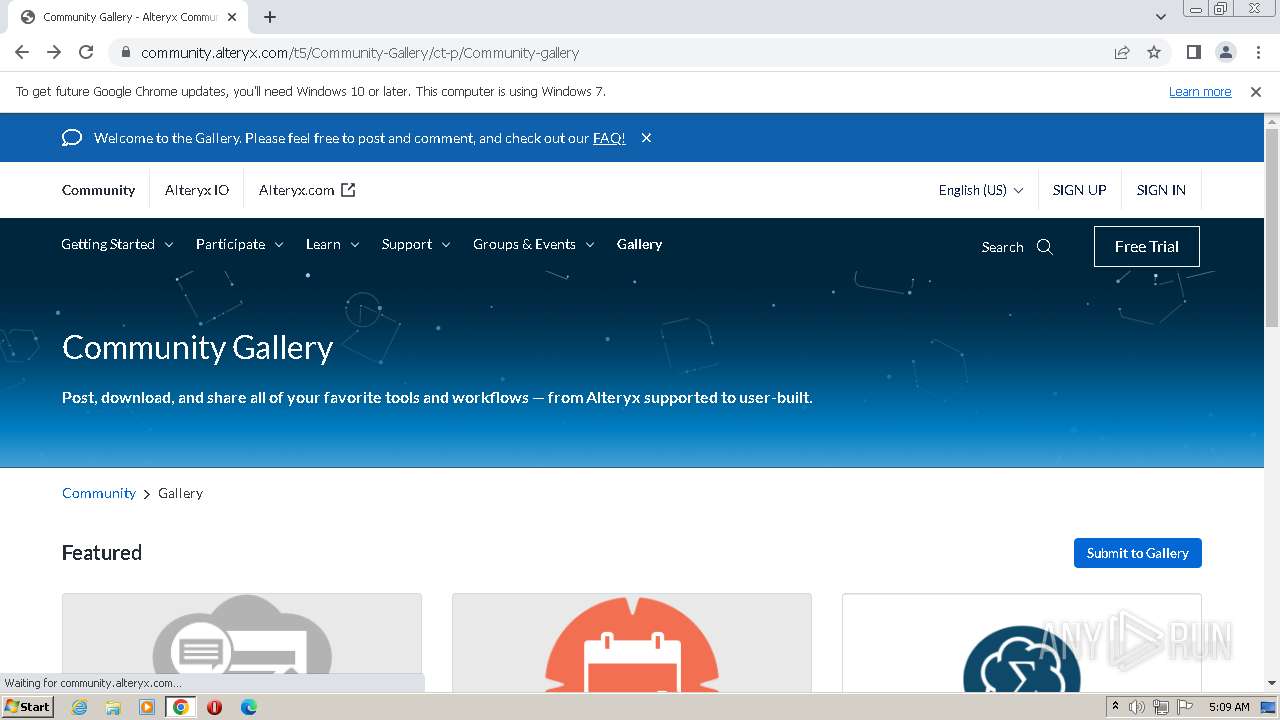This screenshot has height=720, width=1280.
Task: Click the SIGN UP link
Action: pyautogui.click(x=1079, y=190)
